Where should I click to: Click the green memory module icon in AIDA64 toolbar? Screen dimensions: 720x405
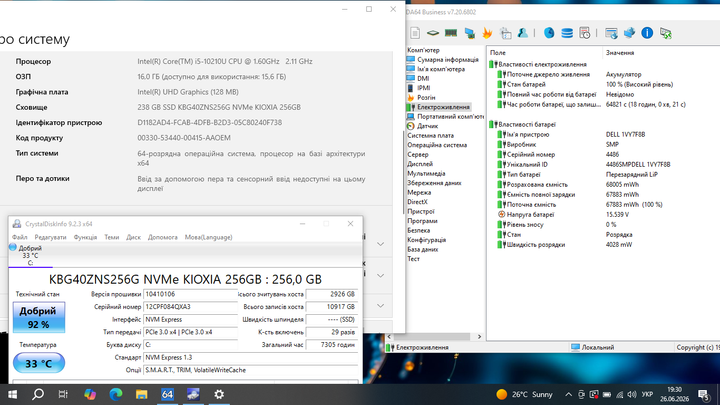click(x=451, y=33)
